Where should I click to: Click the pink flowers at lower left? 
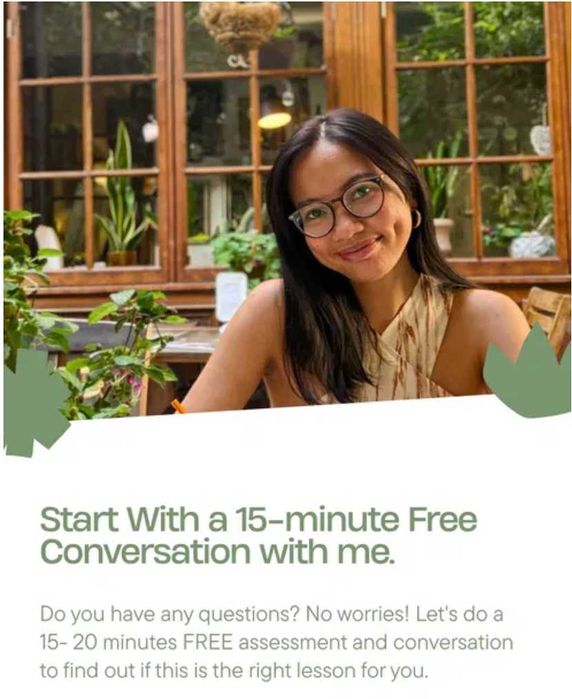tap(134, 384)
